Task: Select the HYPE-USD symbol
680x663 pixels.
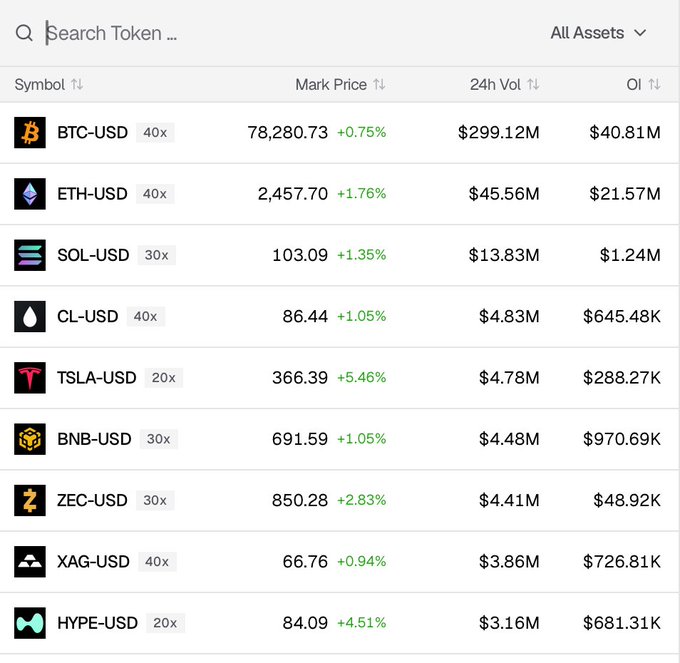Action: click(x=98, y=623)
